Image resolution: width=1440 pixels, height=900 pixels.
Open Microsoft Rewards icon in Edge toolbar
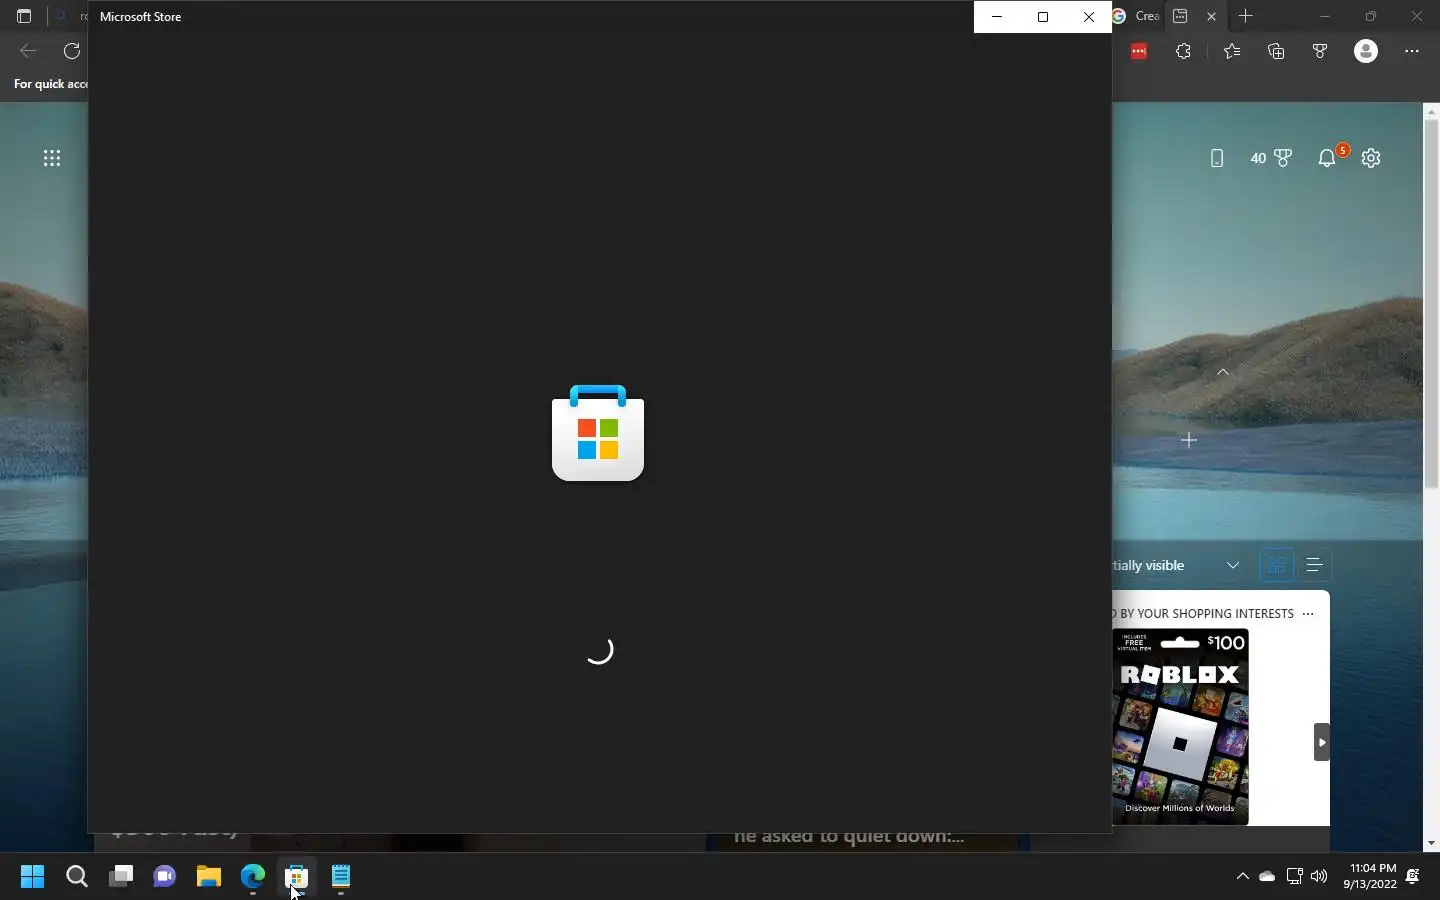(1320, 51)
